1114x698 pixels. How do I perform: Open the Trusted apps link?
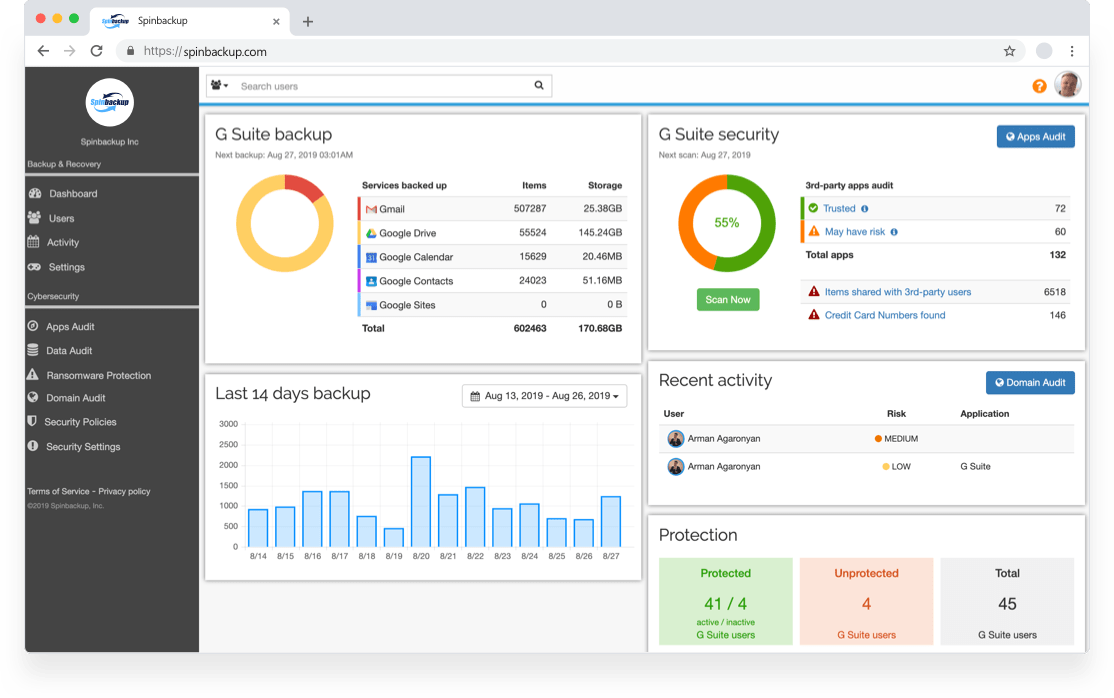(838, 208)
